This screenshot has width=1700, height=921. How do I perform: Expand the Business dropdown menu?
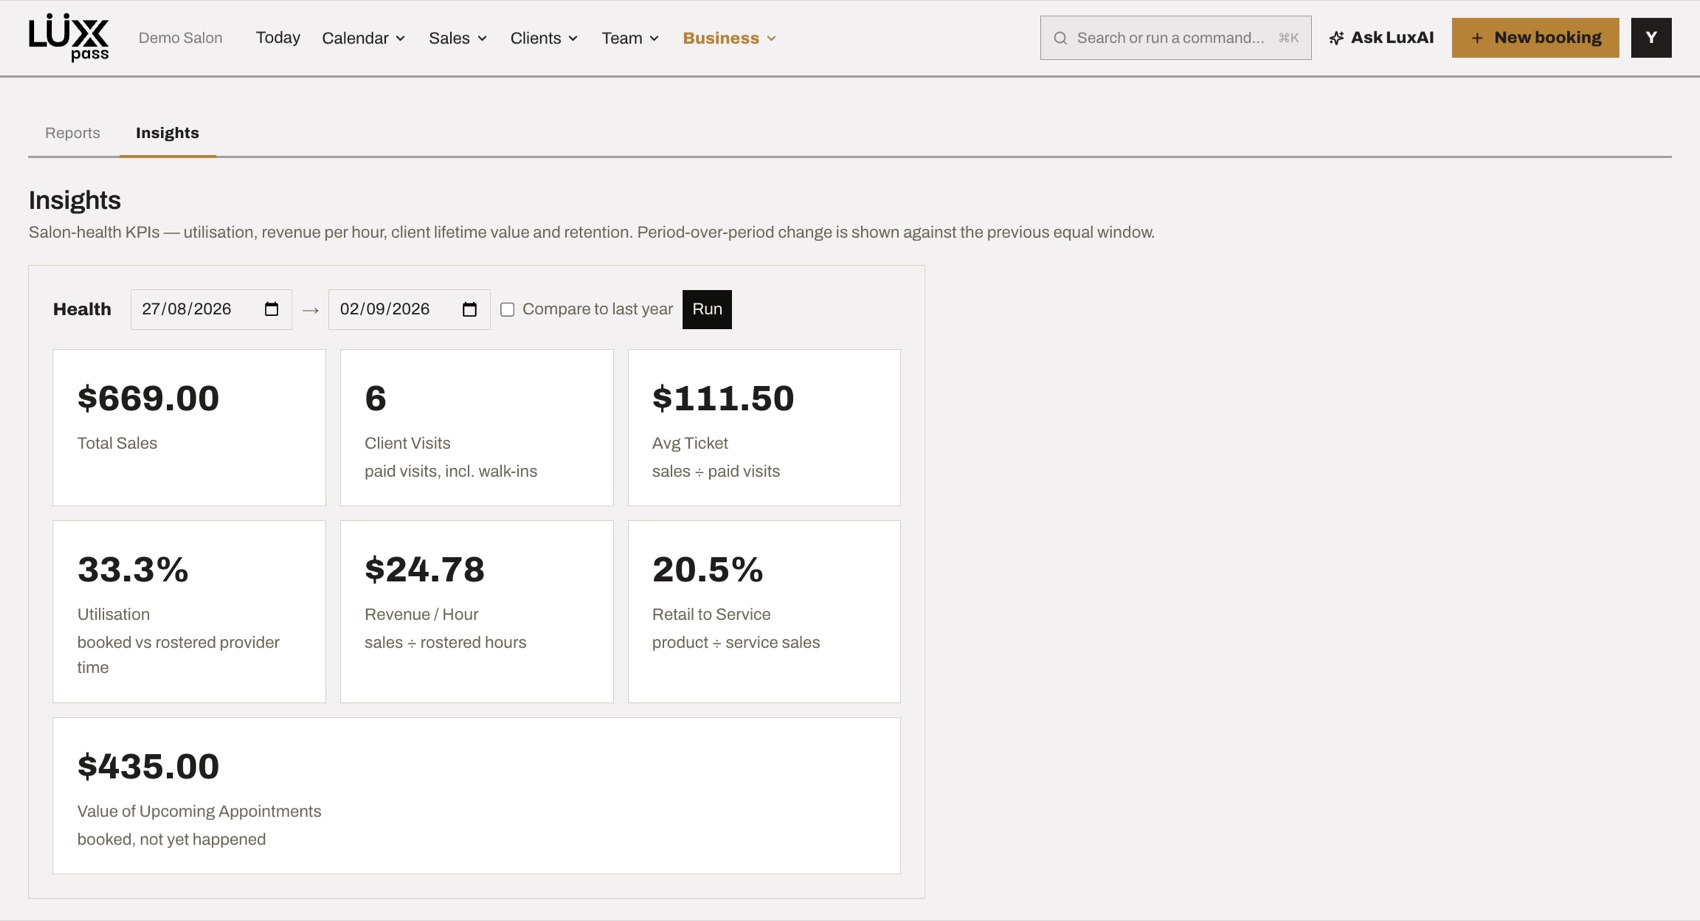[x=729, y=38]
